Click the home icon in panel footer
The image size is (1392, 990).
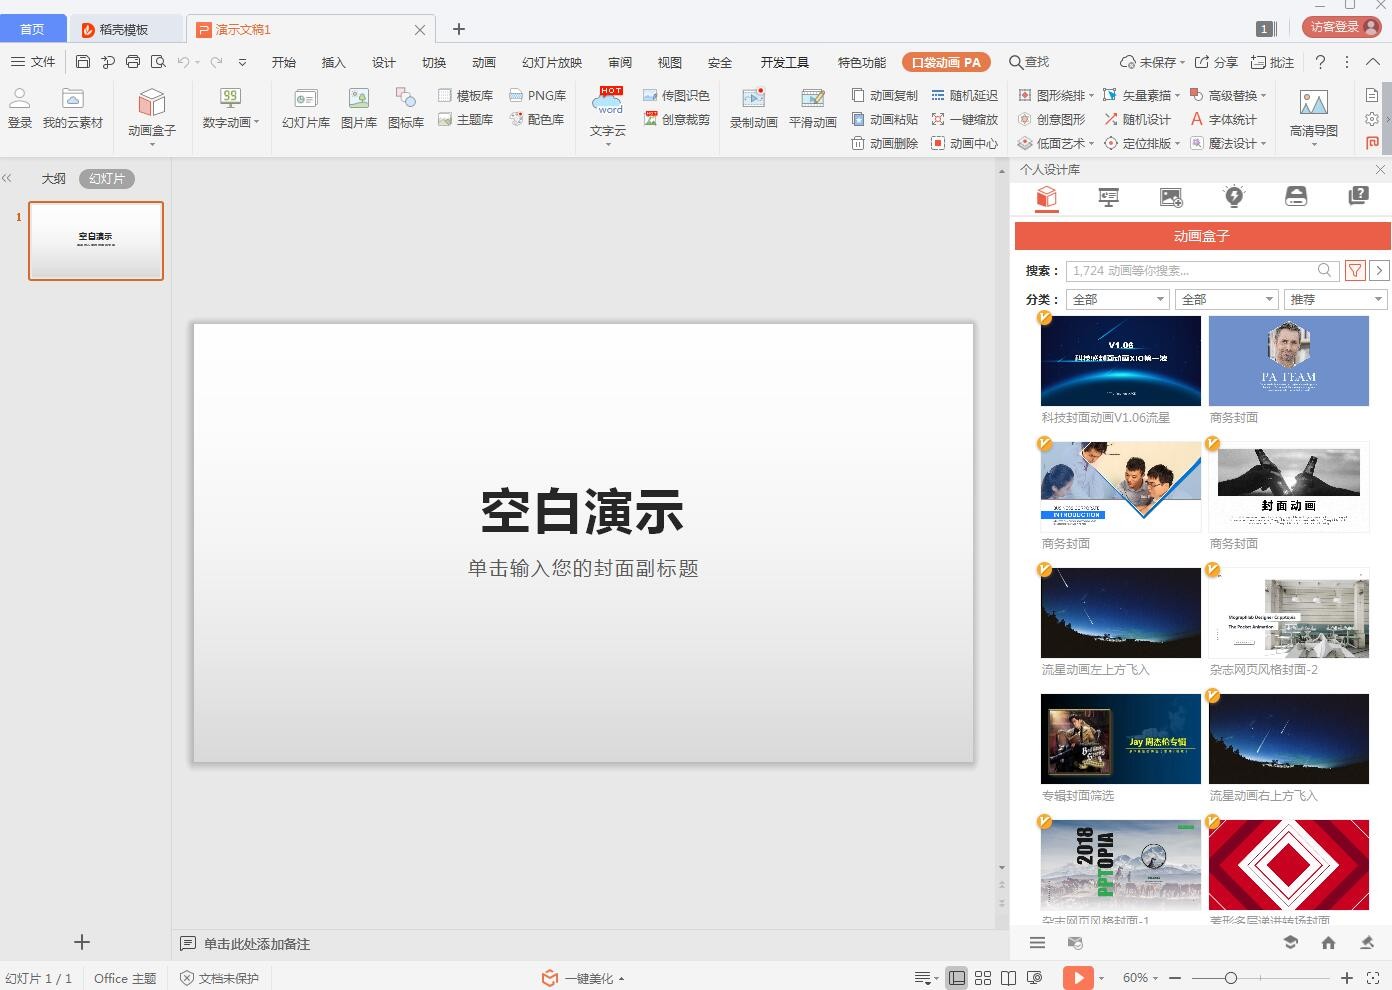tap(1328, 941)
